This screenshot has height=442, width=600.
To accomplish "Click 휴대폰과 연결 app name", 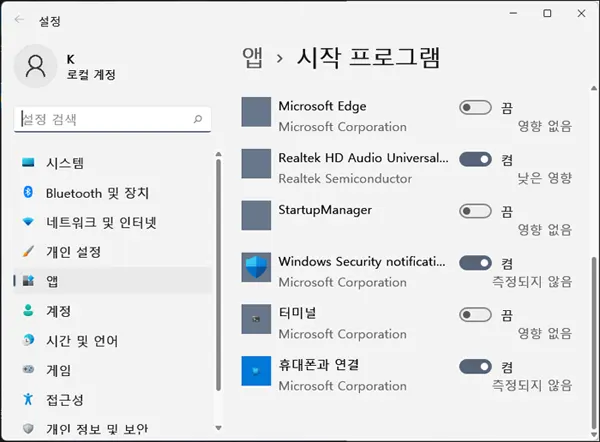I will point(319,364).
